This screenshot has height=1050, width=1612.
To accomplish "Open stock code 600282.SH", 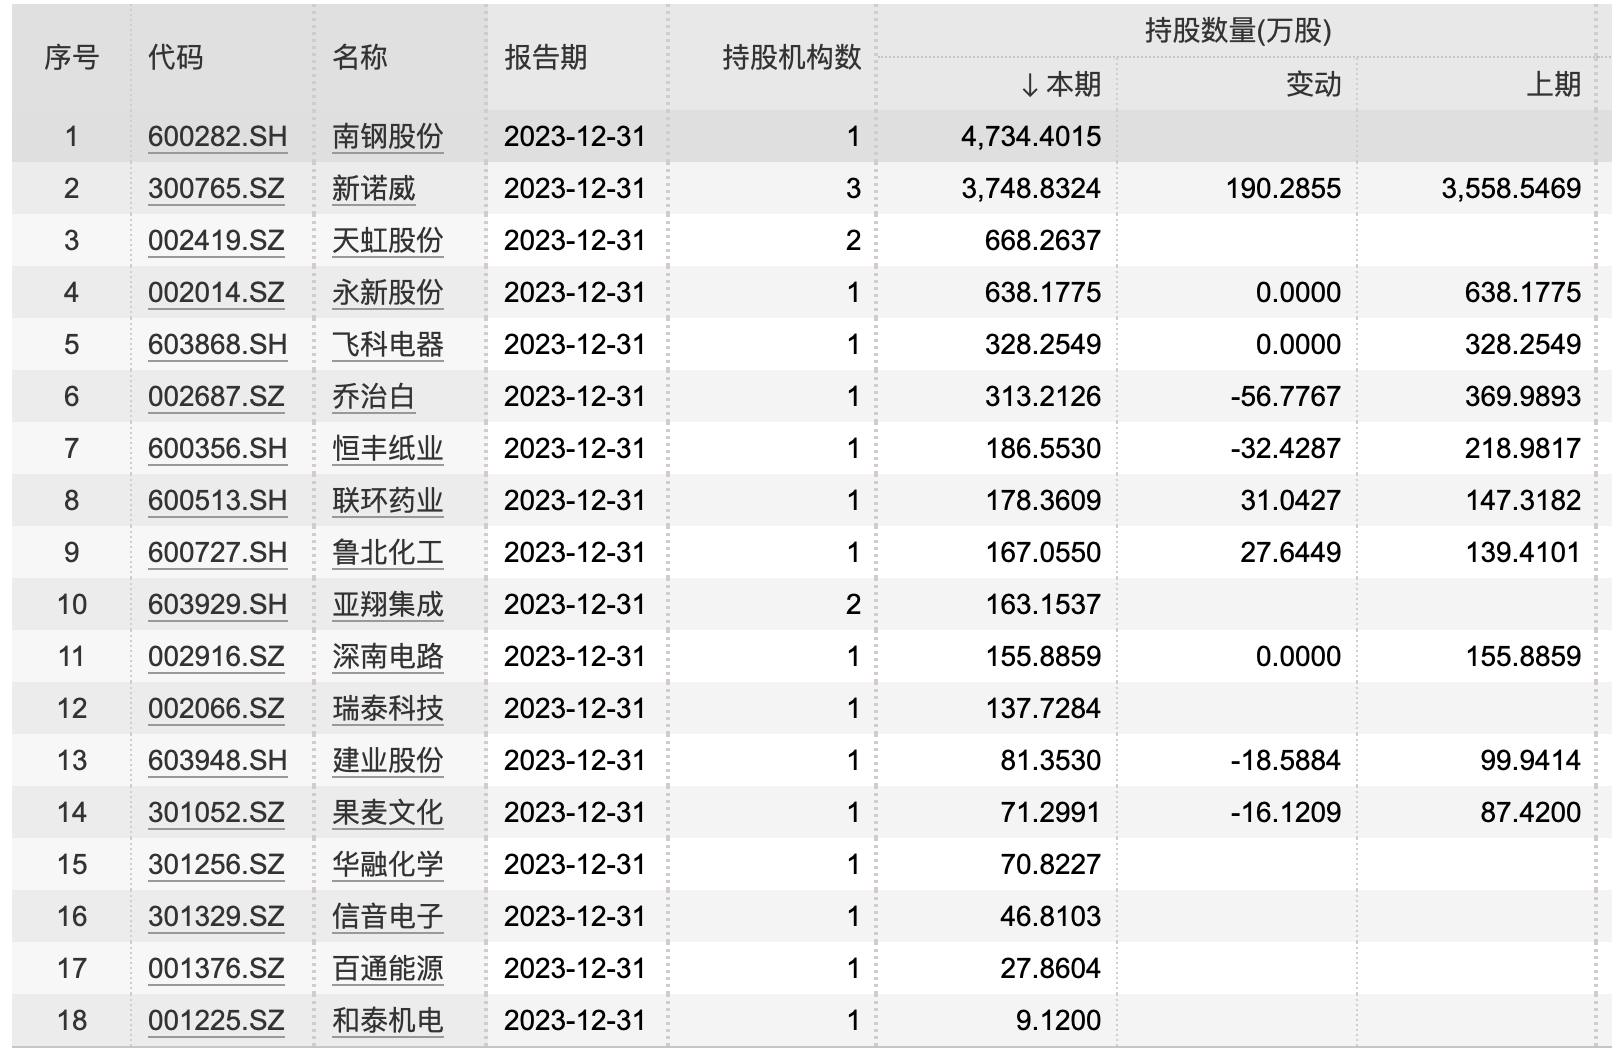I will click(217, 137).
